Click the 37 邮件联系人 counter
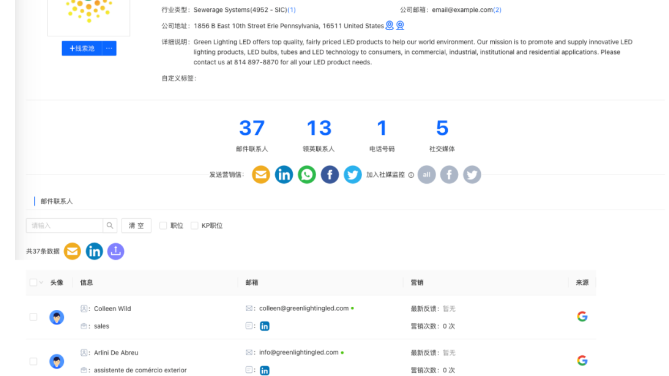This screenshot has height=376, width=669. 252,135
